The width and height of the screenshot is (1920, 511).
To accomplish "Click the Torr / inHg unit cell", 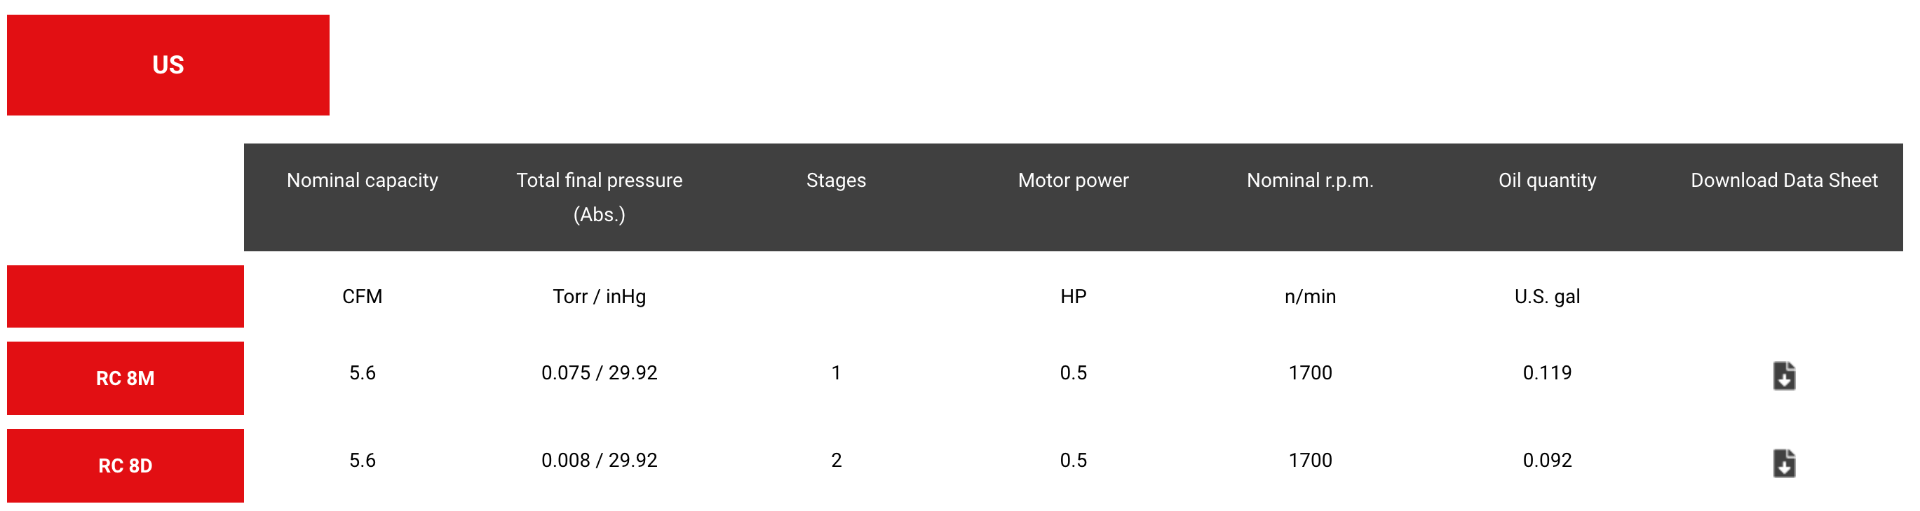I will (x=599, y=296).
